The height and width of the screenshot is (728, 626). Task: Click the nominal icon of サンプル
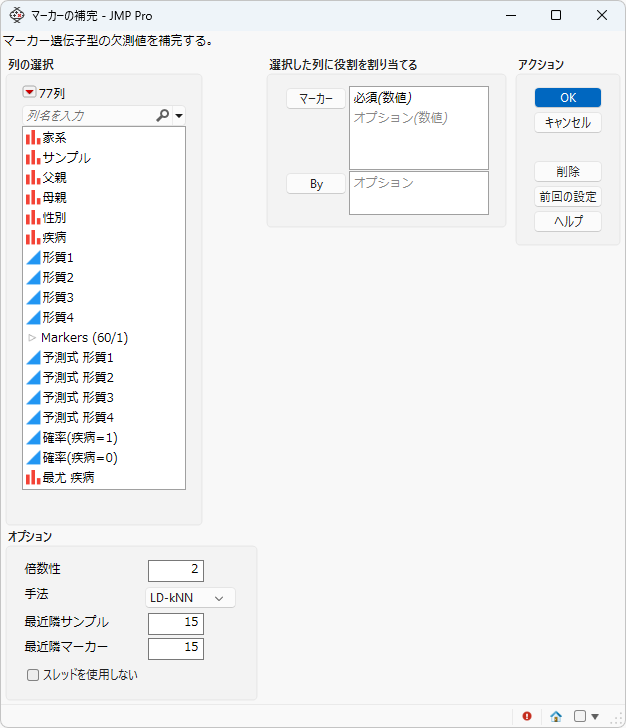point(33,157)
